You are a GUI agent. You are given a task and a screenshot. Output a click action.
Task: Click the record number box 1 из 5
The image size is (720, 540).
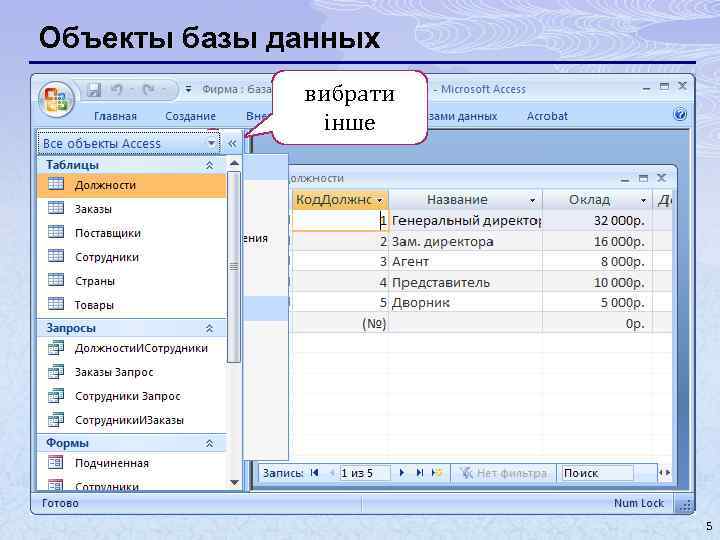coord(365,473)
